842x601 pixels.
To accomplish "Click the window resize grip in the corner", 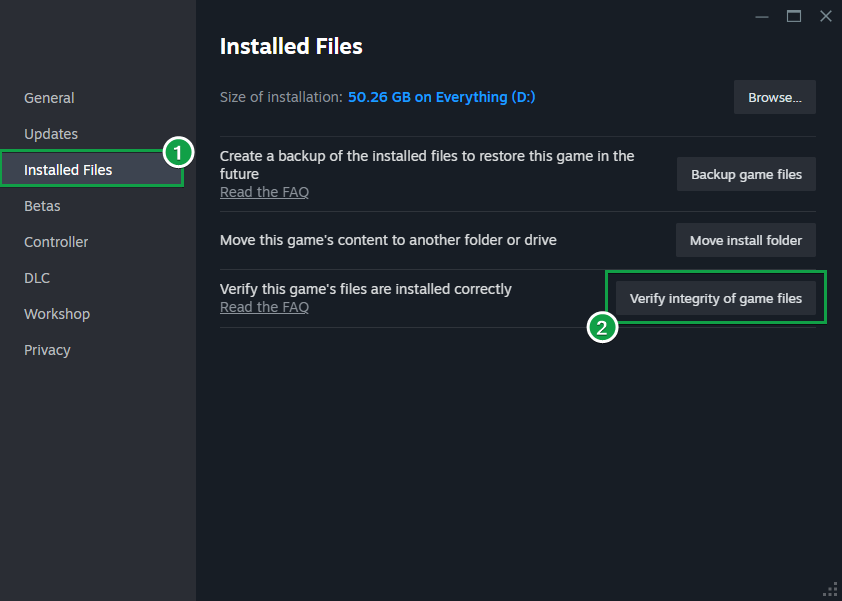I will pyautogui.click(x=829, y=589).
